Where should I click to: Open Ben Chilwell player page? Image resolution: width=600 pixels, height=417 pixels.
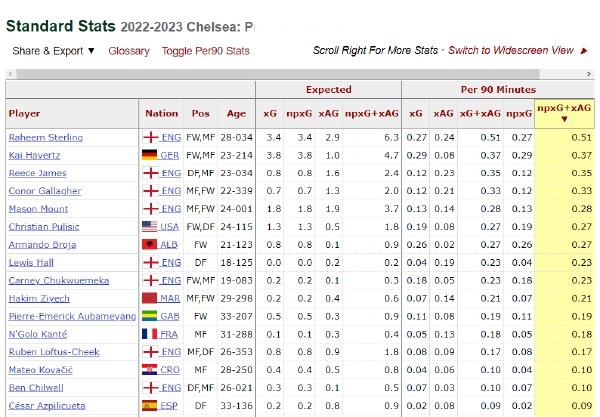(x=36, y=388)
